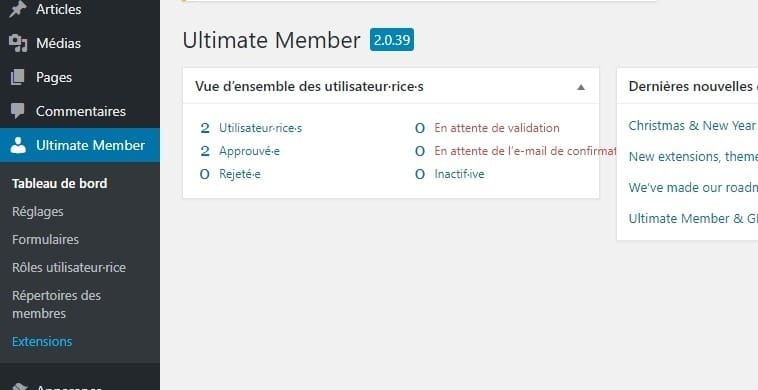The image size is (758, 390).
Task: Click the 2.0.39 version badge
Action: point(392,40)
